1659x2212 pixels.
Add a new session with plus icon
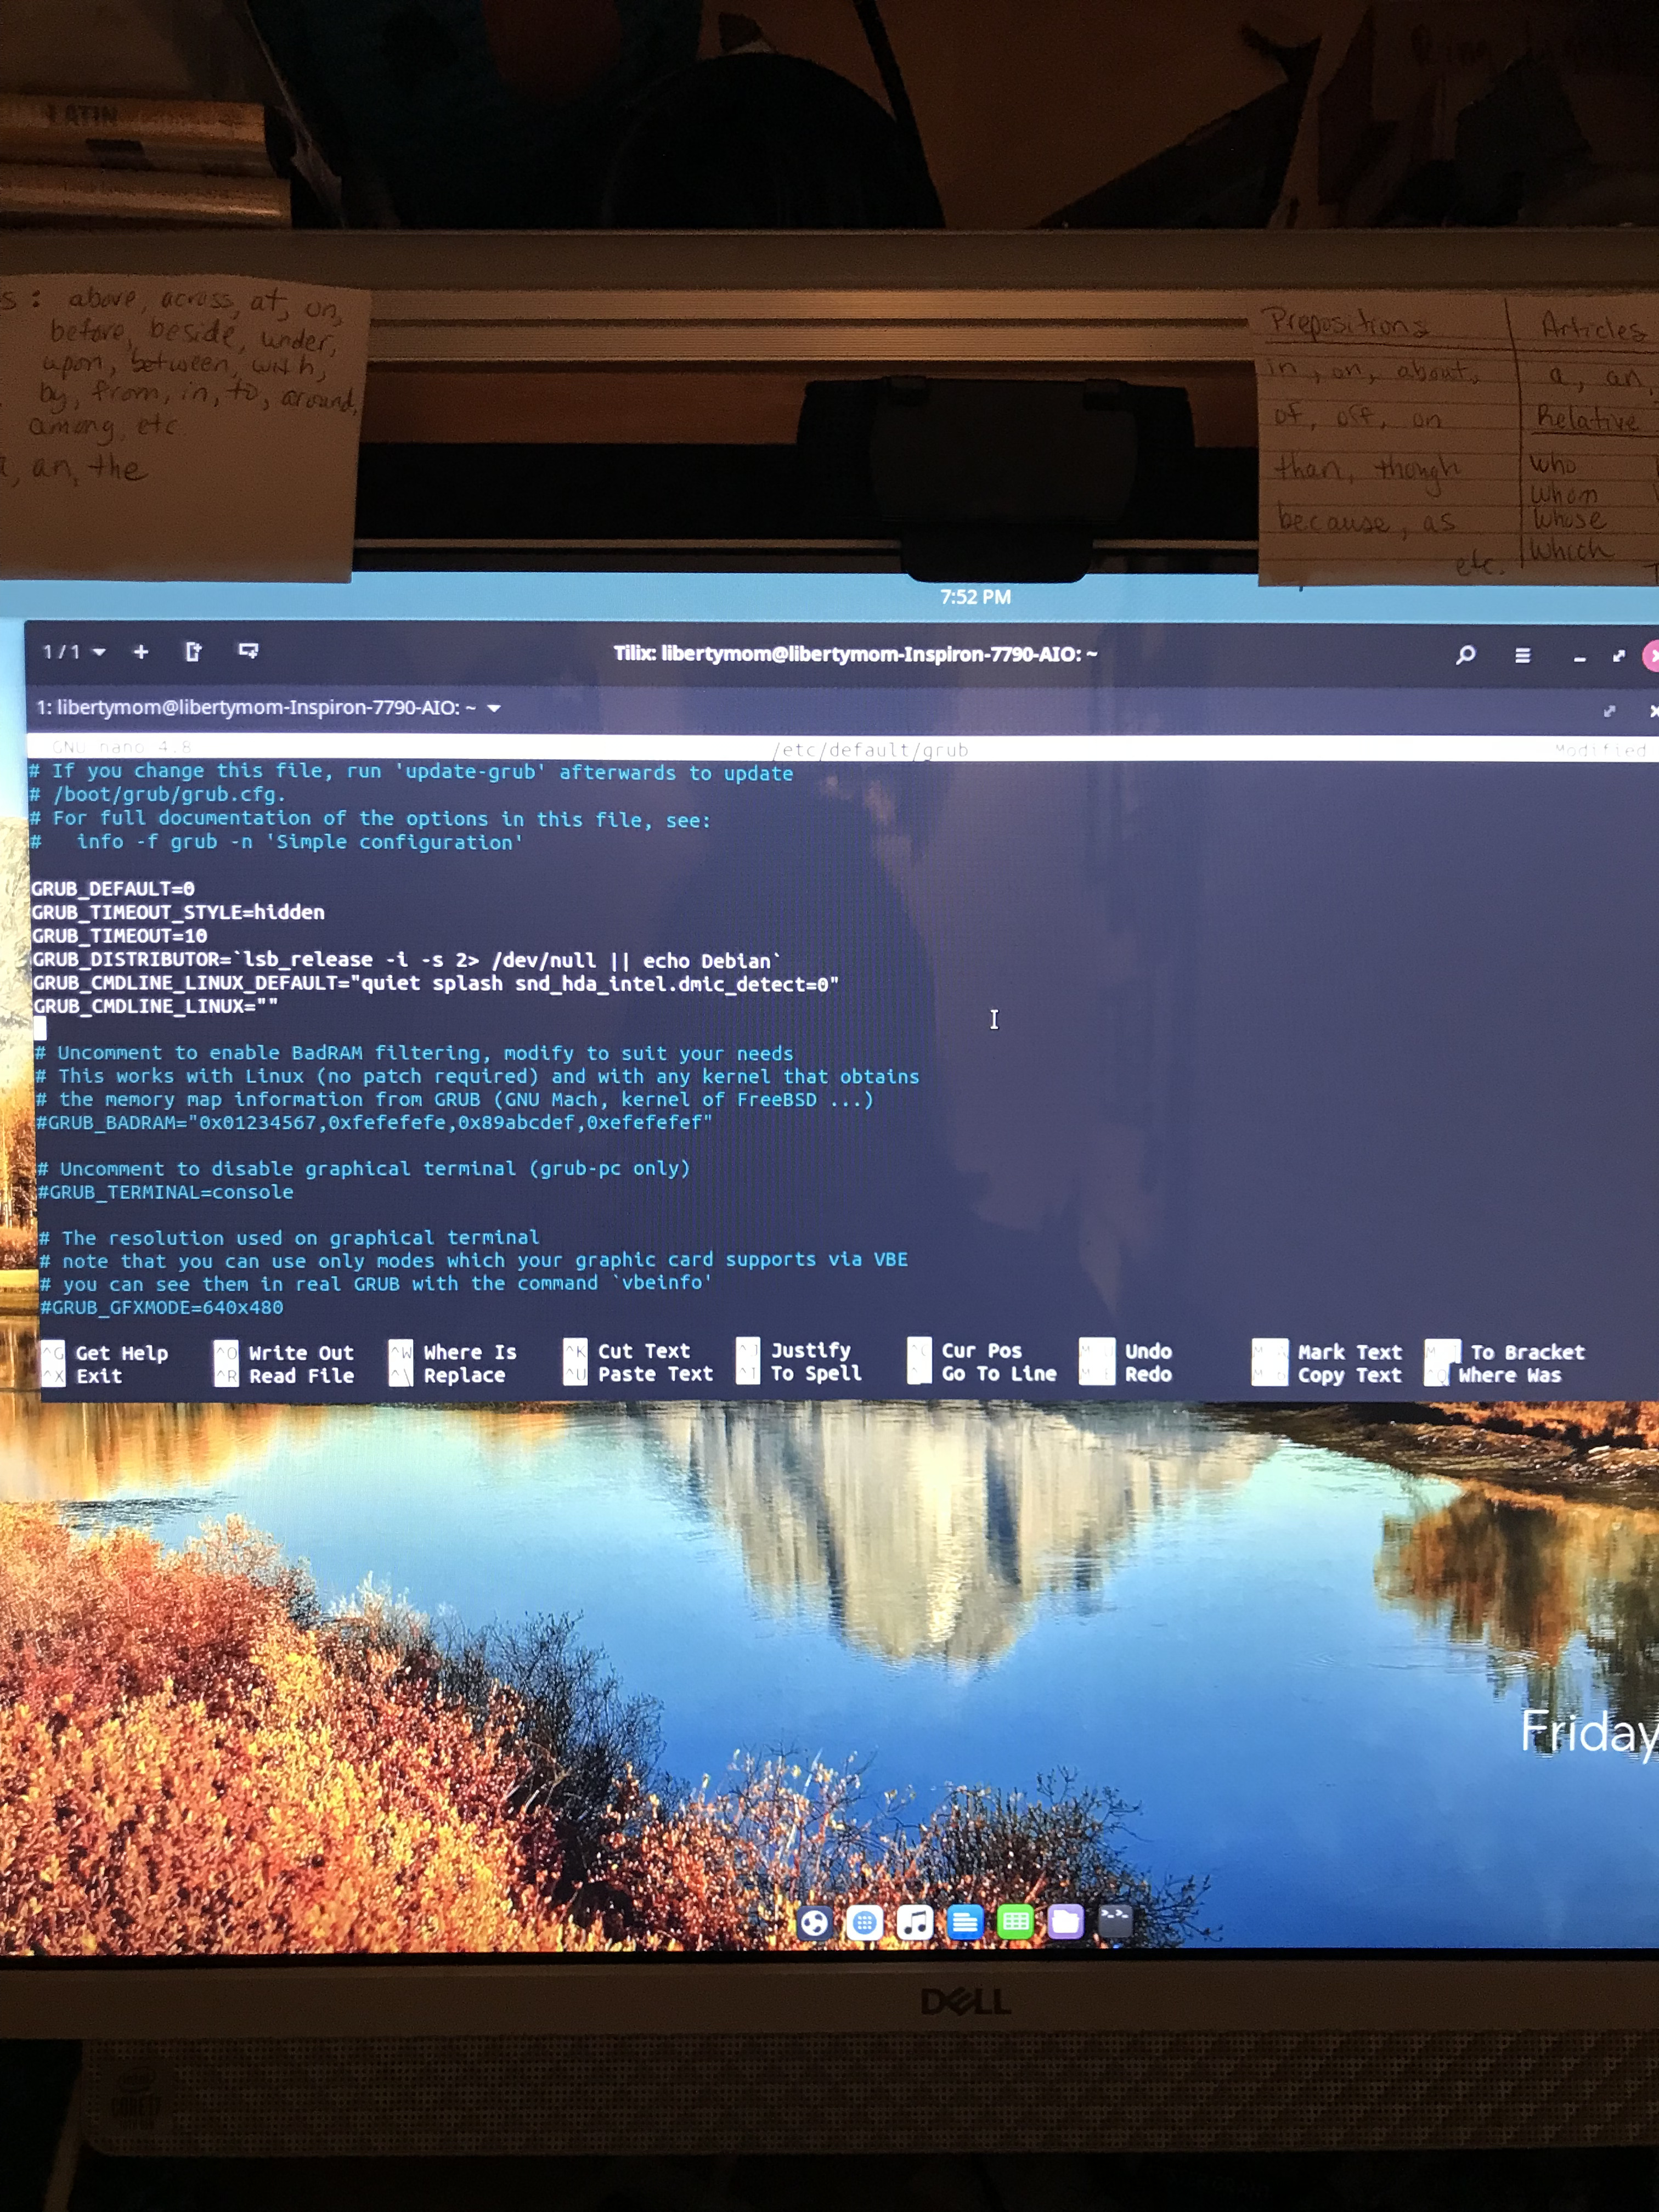141,652
